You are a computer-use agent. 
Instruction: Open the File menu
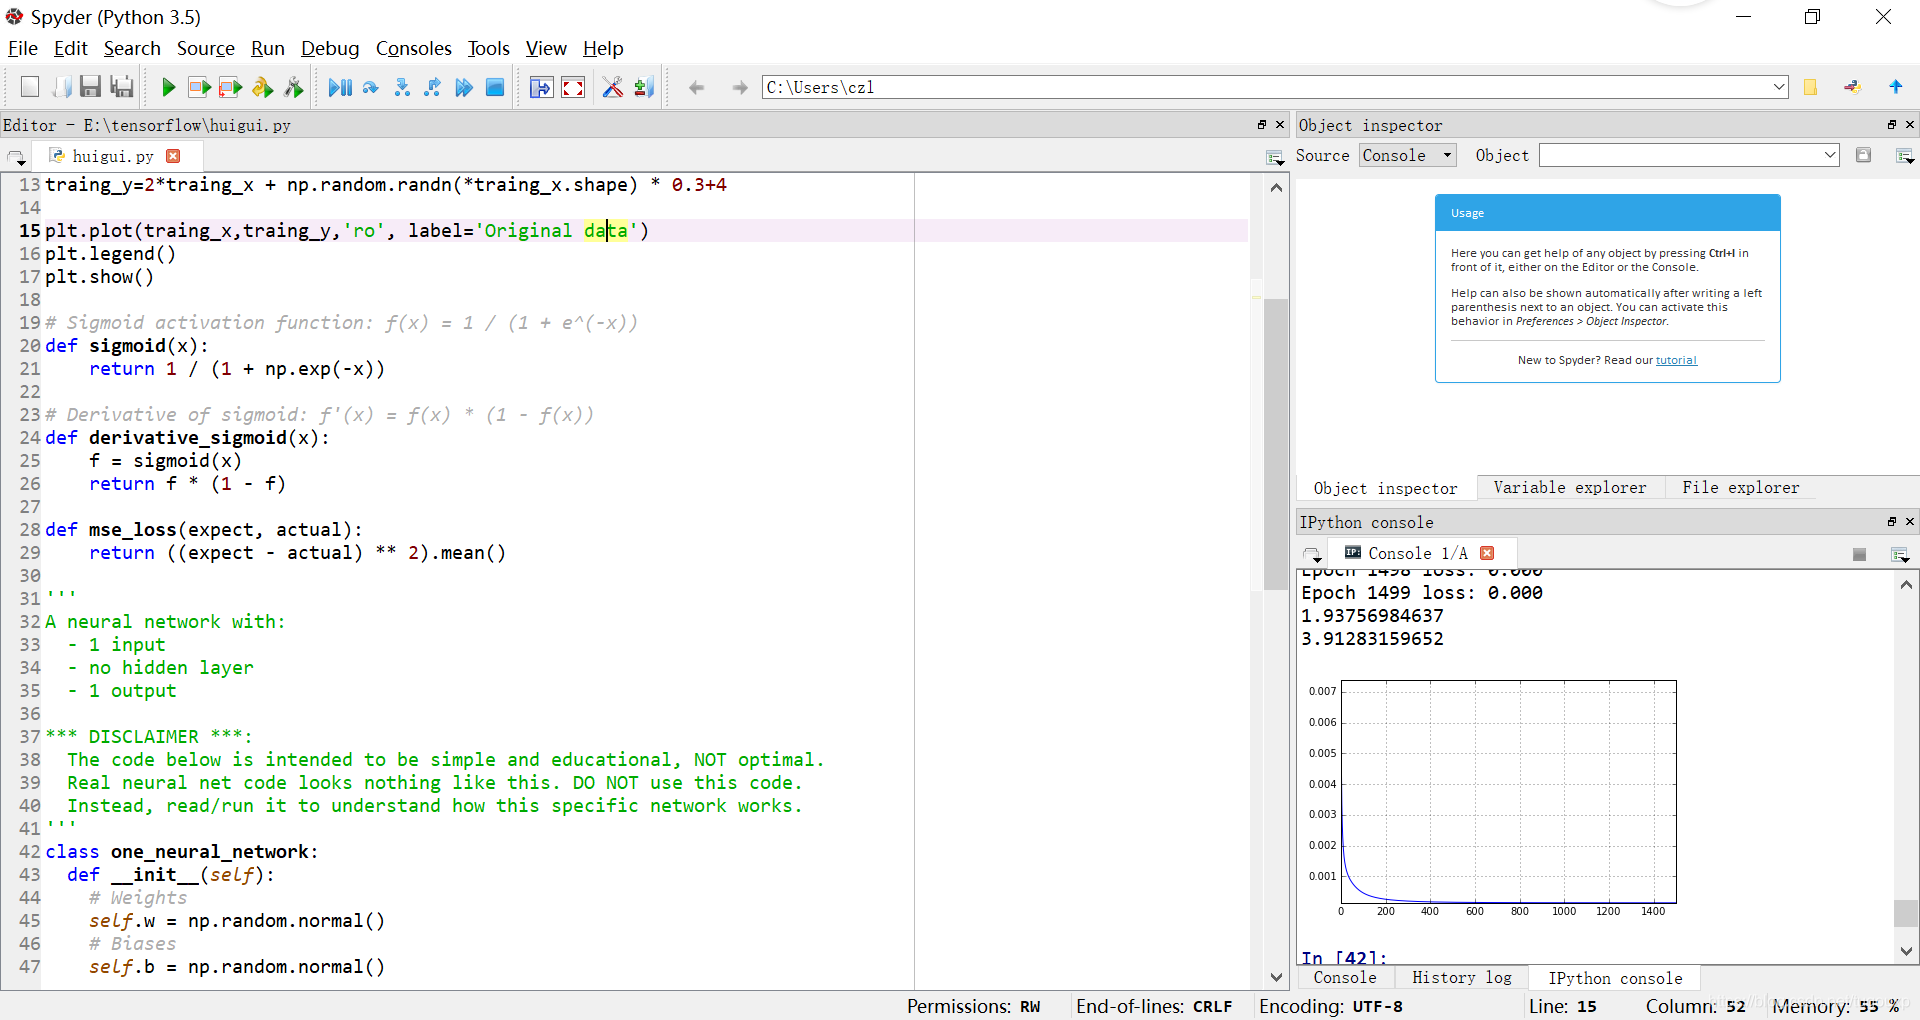pos(23,48)
